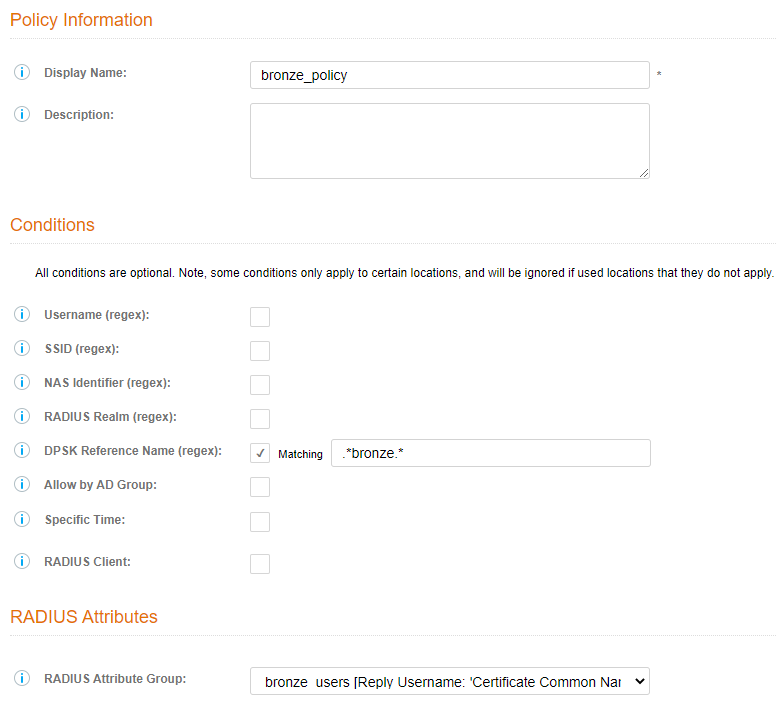The image size is (777, 704).
Task: Enable Allow by AD Group checkbox
Action: pos(260,487)
